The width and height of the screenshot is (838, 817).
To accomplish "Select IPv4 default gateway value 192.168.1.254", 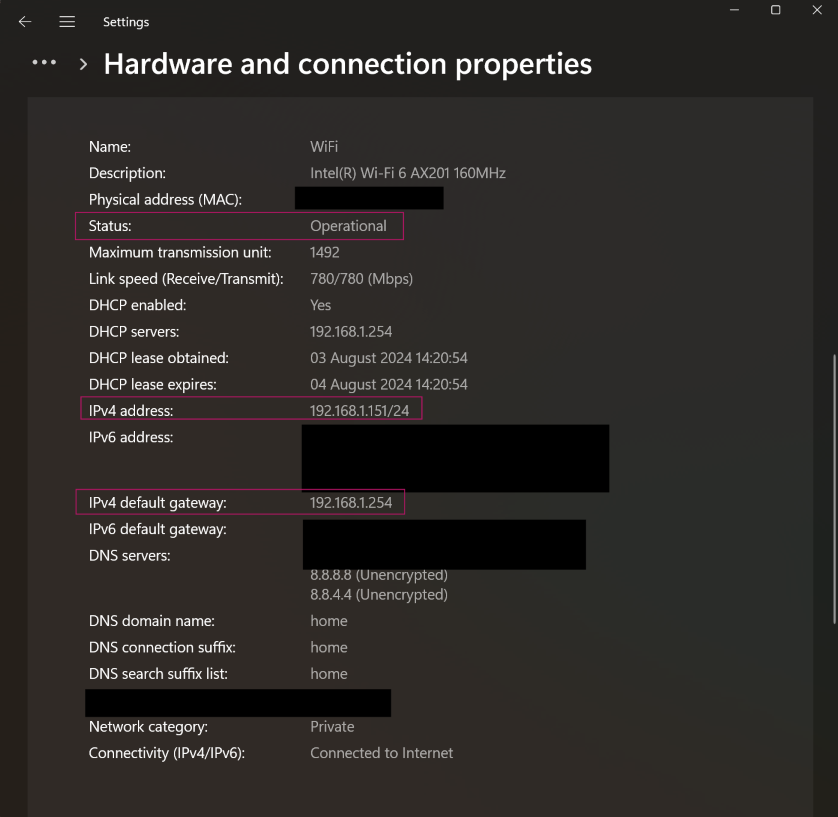I will click(351, 503).
